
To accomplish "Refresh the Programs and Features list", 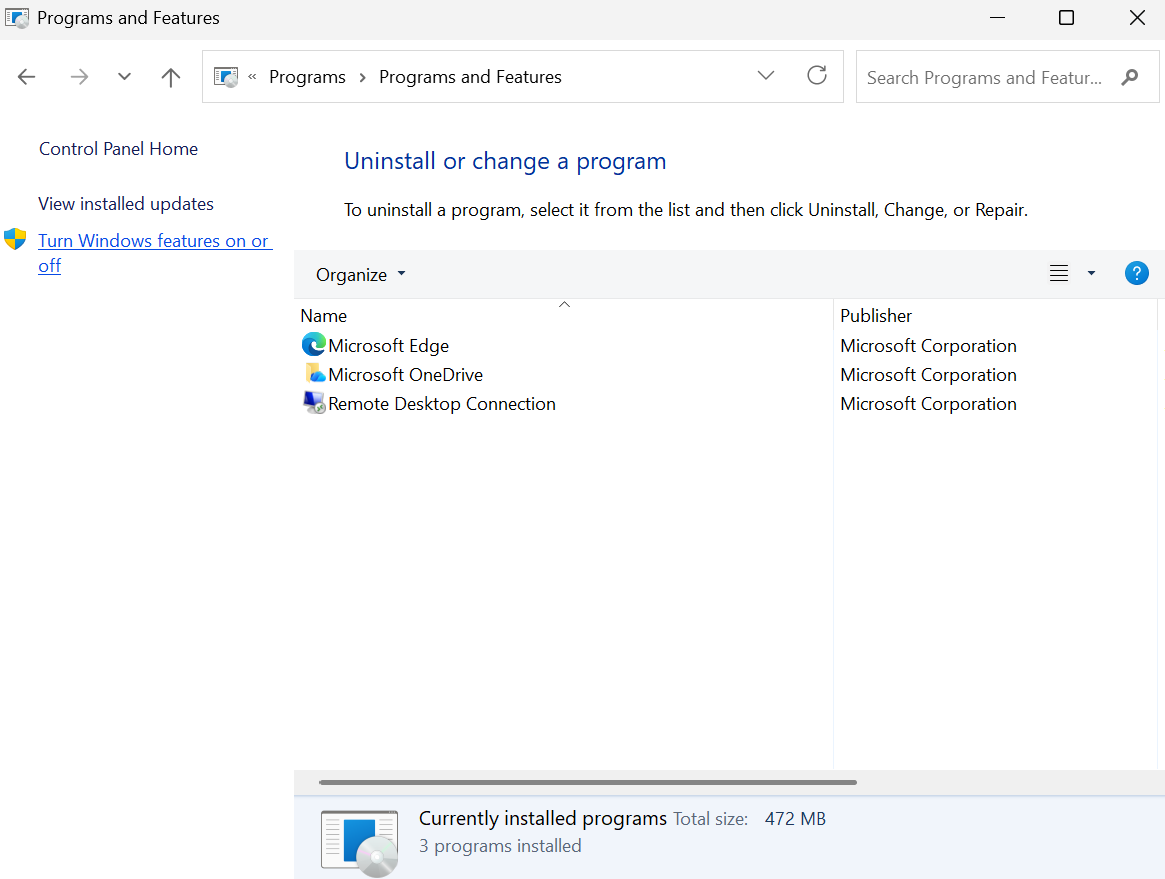I will click(817, 76).
